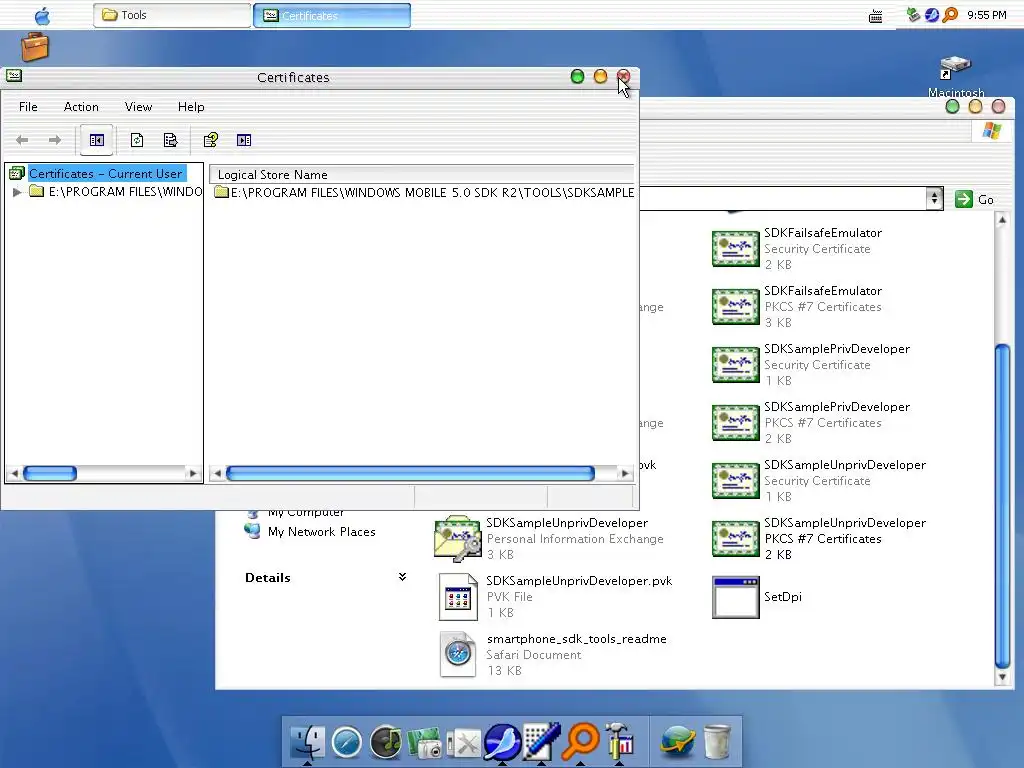Click the Help toolbar icon with question mark

click(x=210, y=140)
